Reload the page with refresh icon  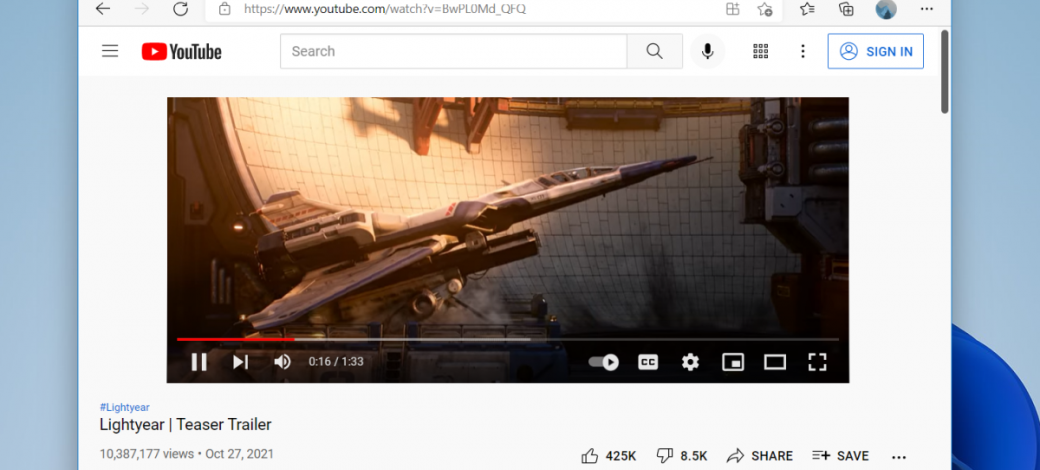pyautogui.click(x=180, y=9)
